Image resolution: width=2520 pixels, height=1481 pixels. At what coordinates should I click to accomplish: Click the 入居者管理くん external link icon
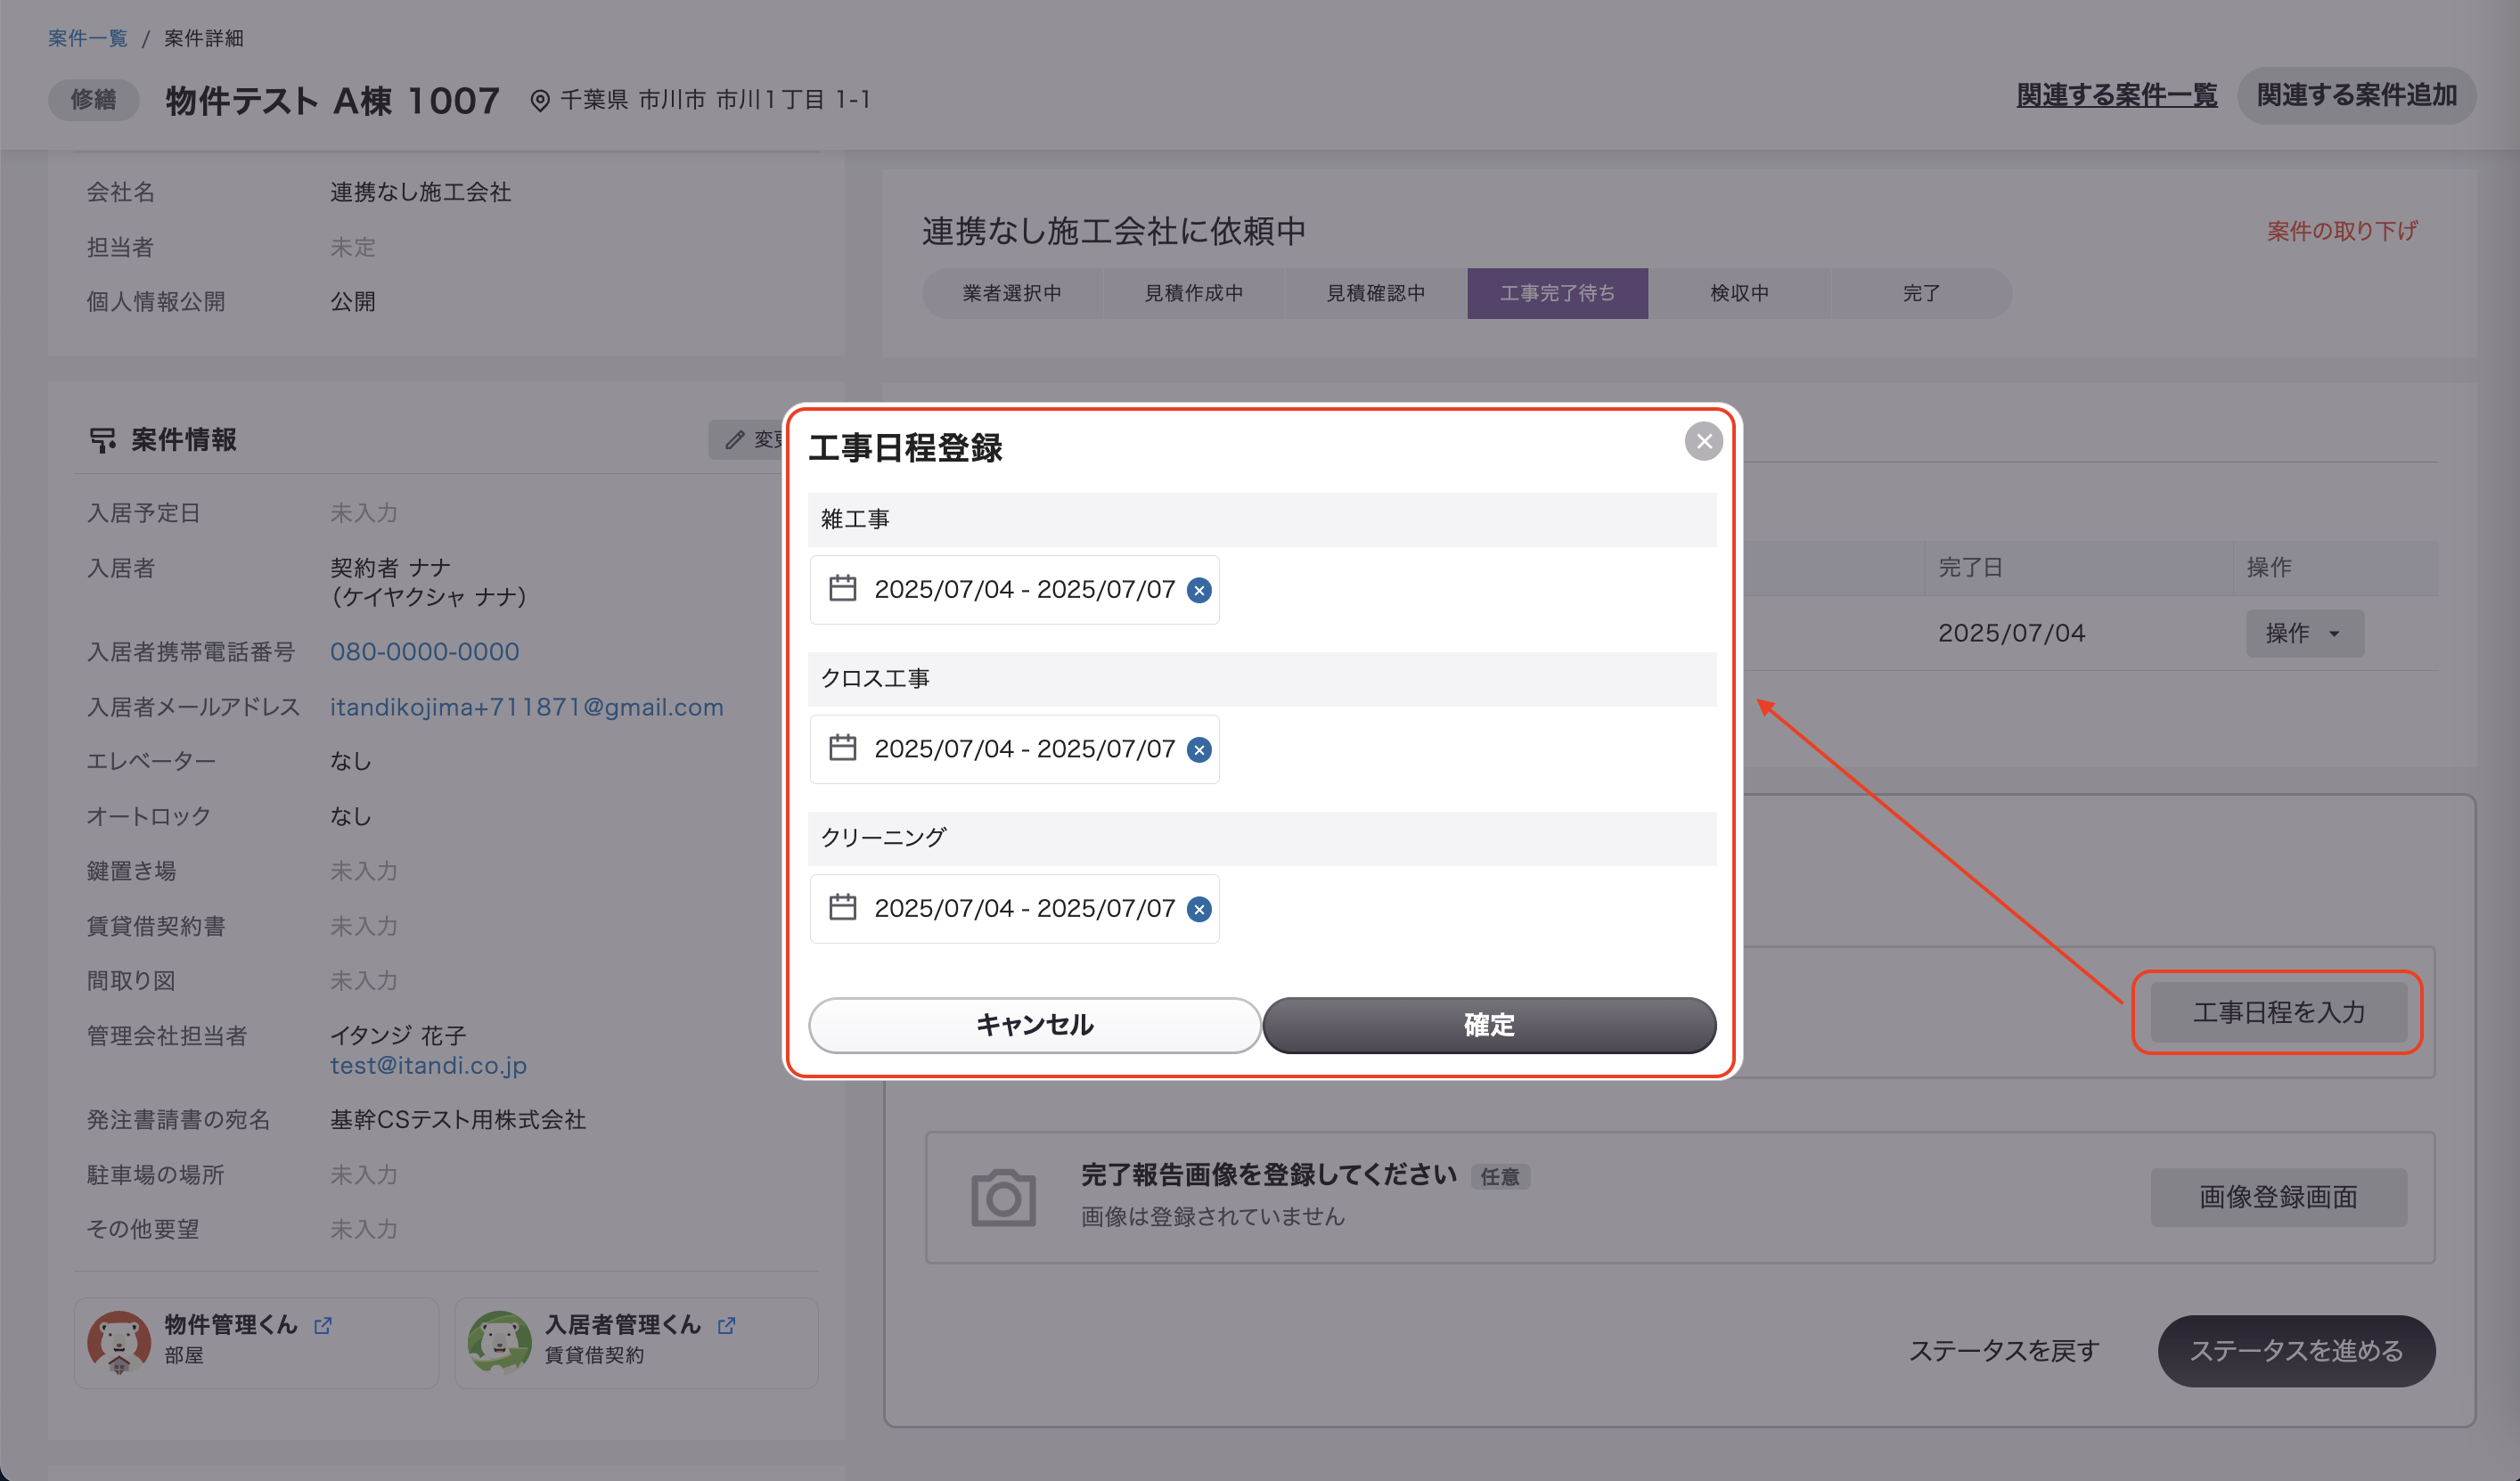click(727, 1325)
